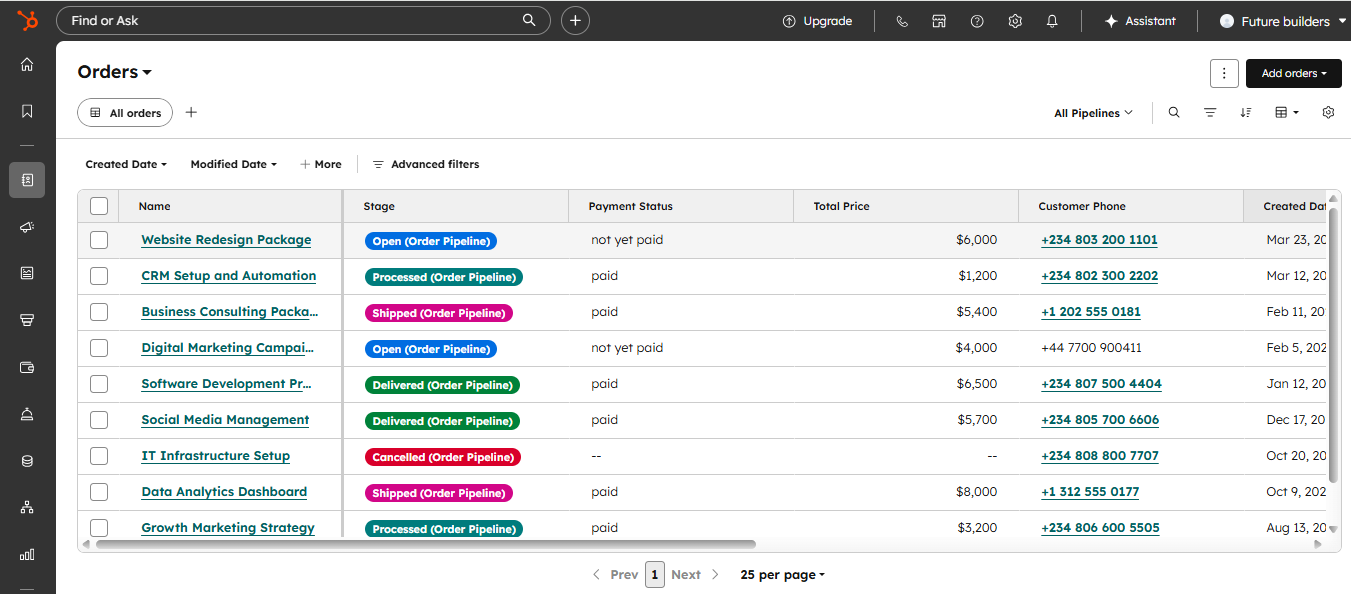
Task: Click the Cancelled (Order Pipeline) stage badge
Action: (443, 457)
